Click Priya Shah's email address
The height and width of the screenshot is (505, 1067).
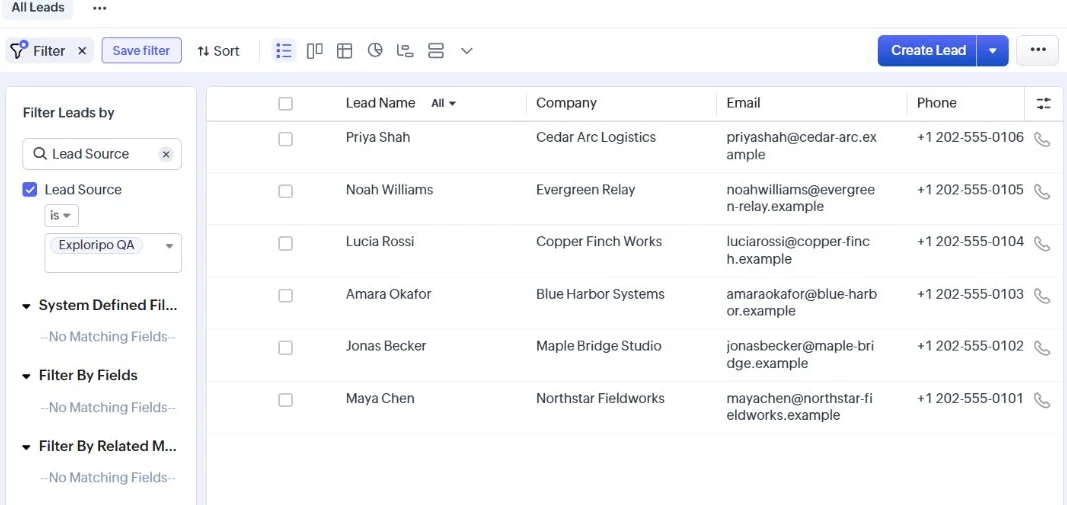click(x=802, y=146)
